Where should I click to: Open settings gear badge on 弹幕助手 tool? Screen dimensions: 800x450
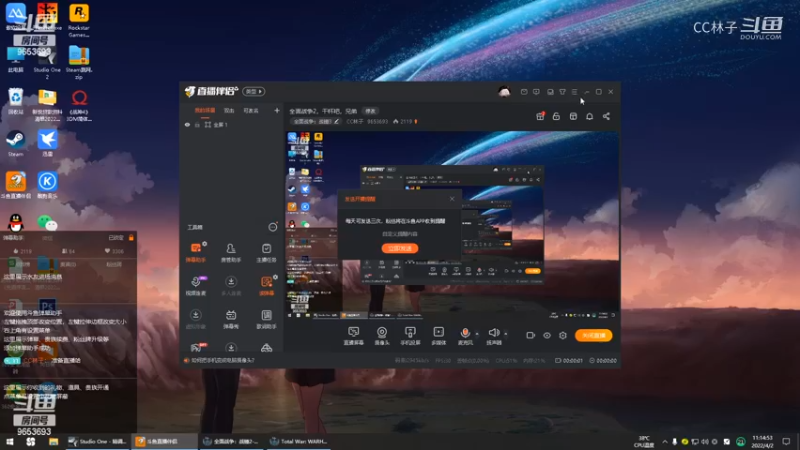coord(205,244)
